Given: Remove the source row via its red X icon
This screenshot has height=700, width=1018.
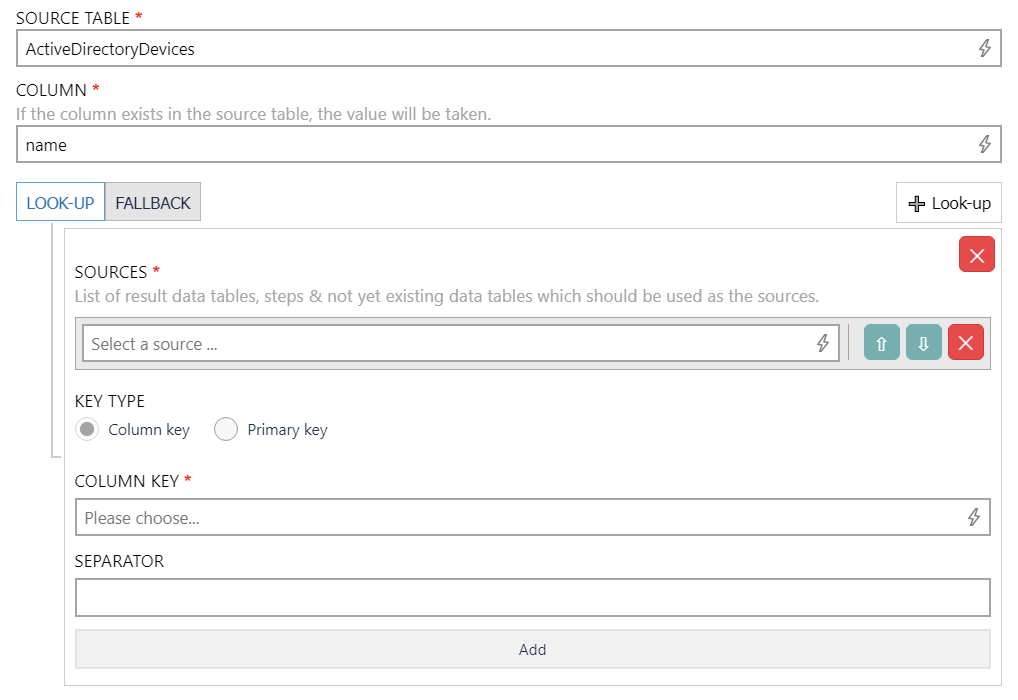Looking at the screenshot, I should click(x=964, y=342).
